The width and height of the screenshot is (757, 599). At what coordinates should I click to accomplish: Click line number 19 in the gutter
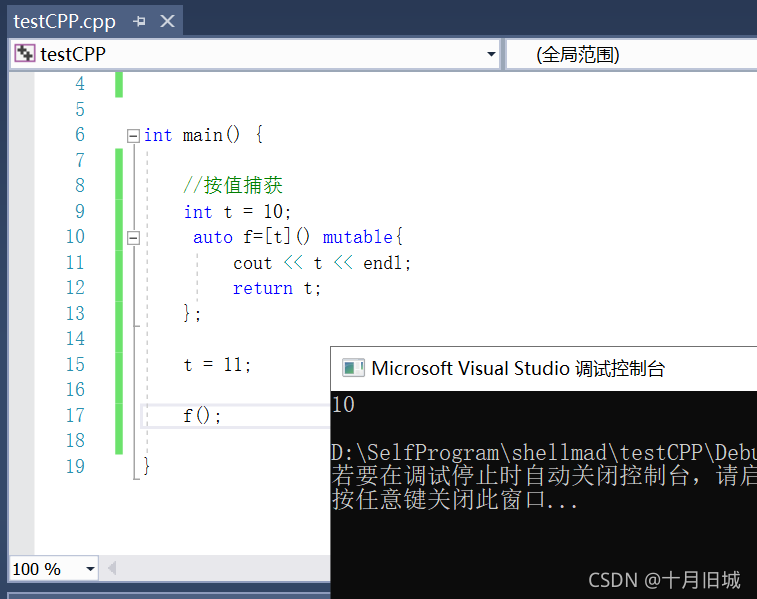pos(75,466)
